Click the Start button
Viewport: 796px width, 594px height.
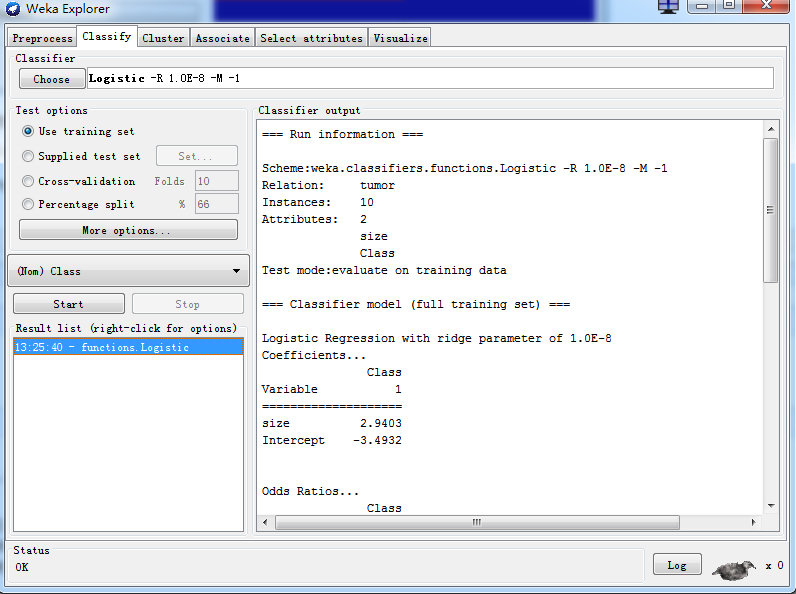coord(69,304)
